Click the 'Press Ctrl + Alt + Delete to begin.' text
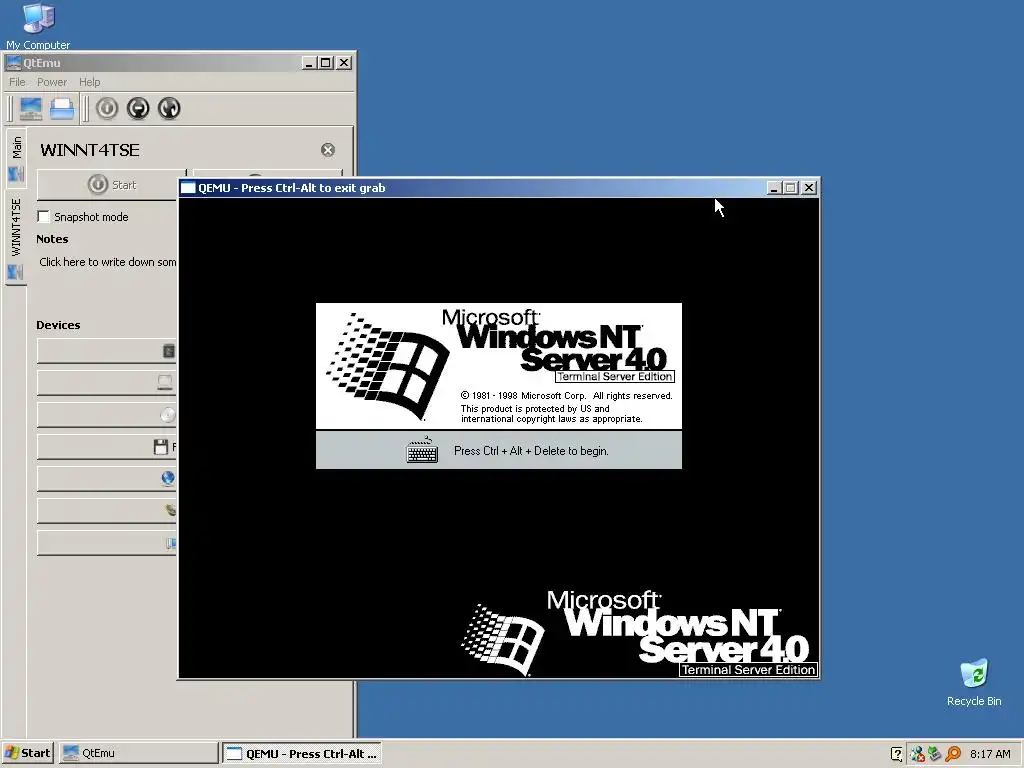 (531, 451)
